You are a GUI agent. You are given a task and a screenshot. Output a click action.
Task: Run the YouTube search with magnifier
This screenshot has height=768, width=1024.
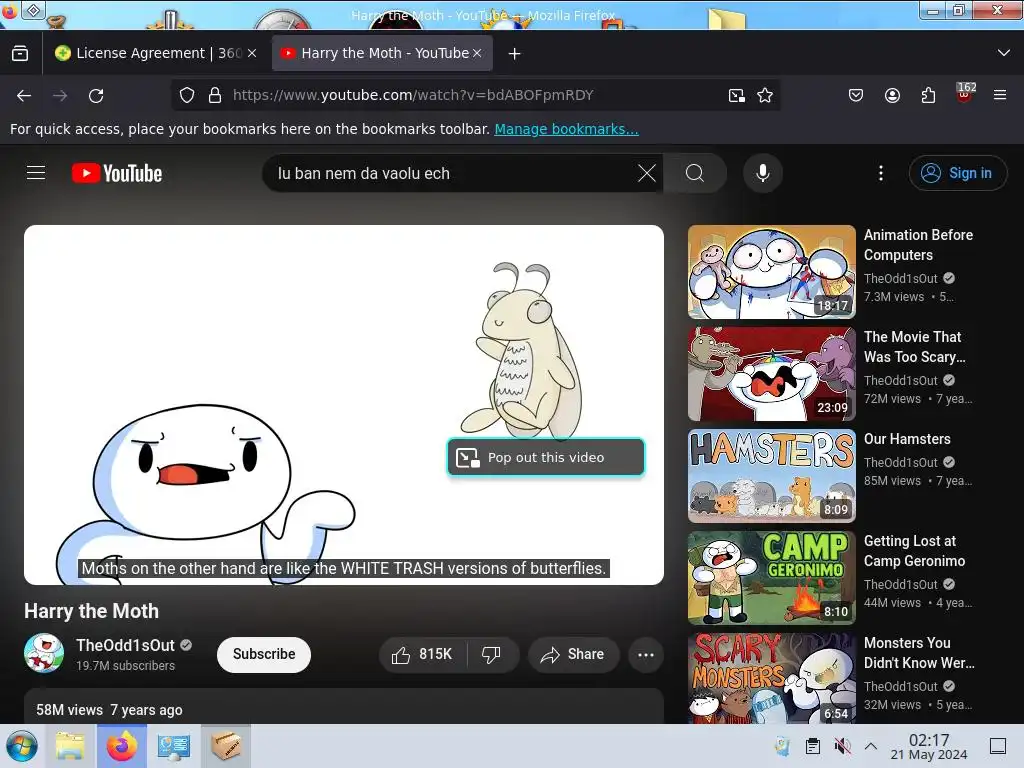(695, 173)
